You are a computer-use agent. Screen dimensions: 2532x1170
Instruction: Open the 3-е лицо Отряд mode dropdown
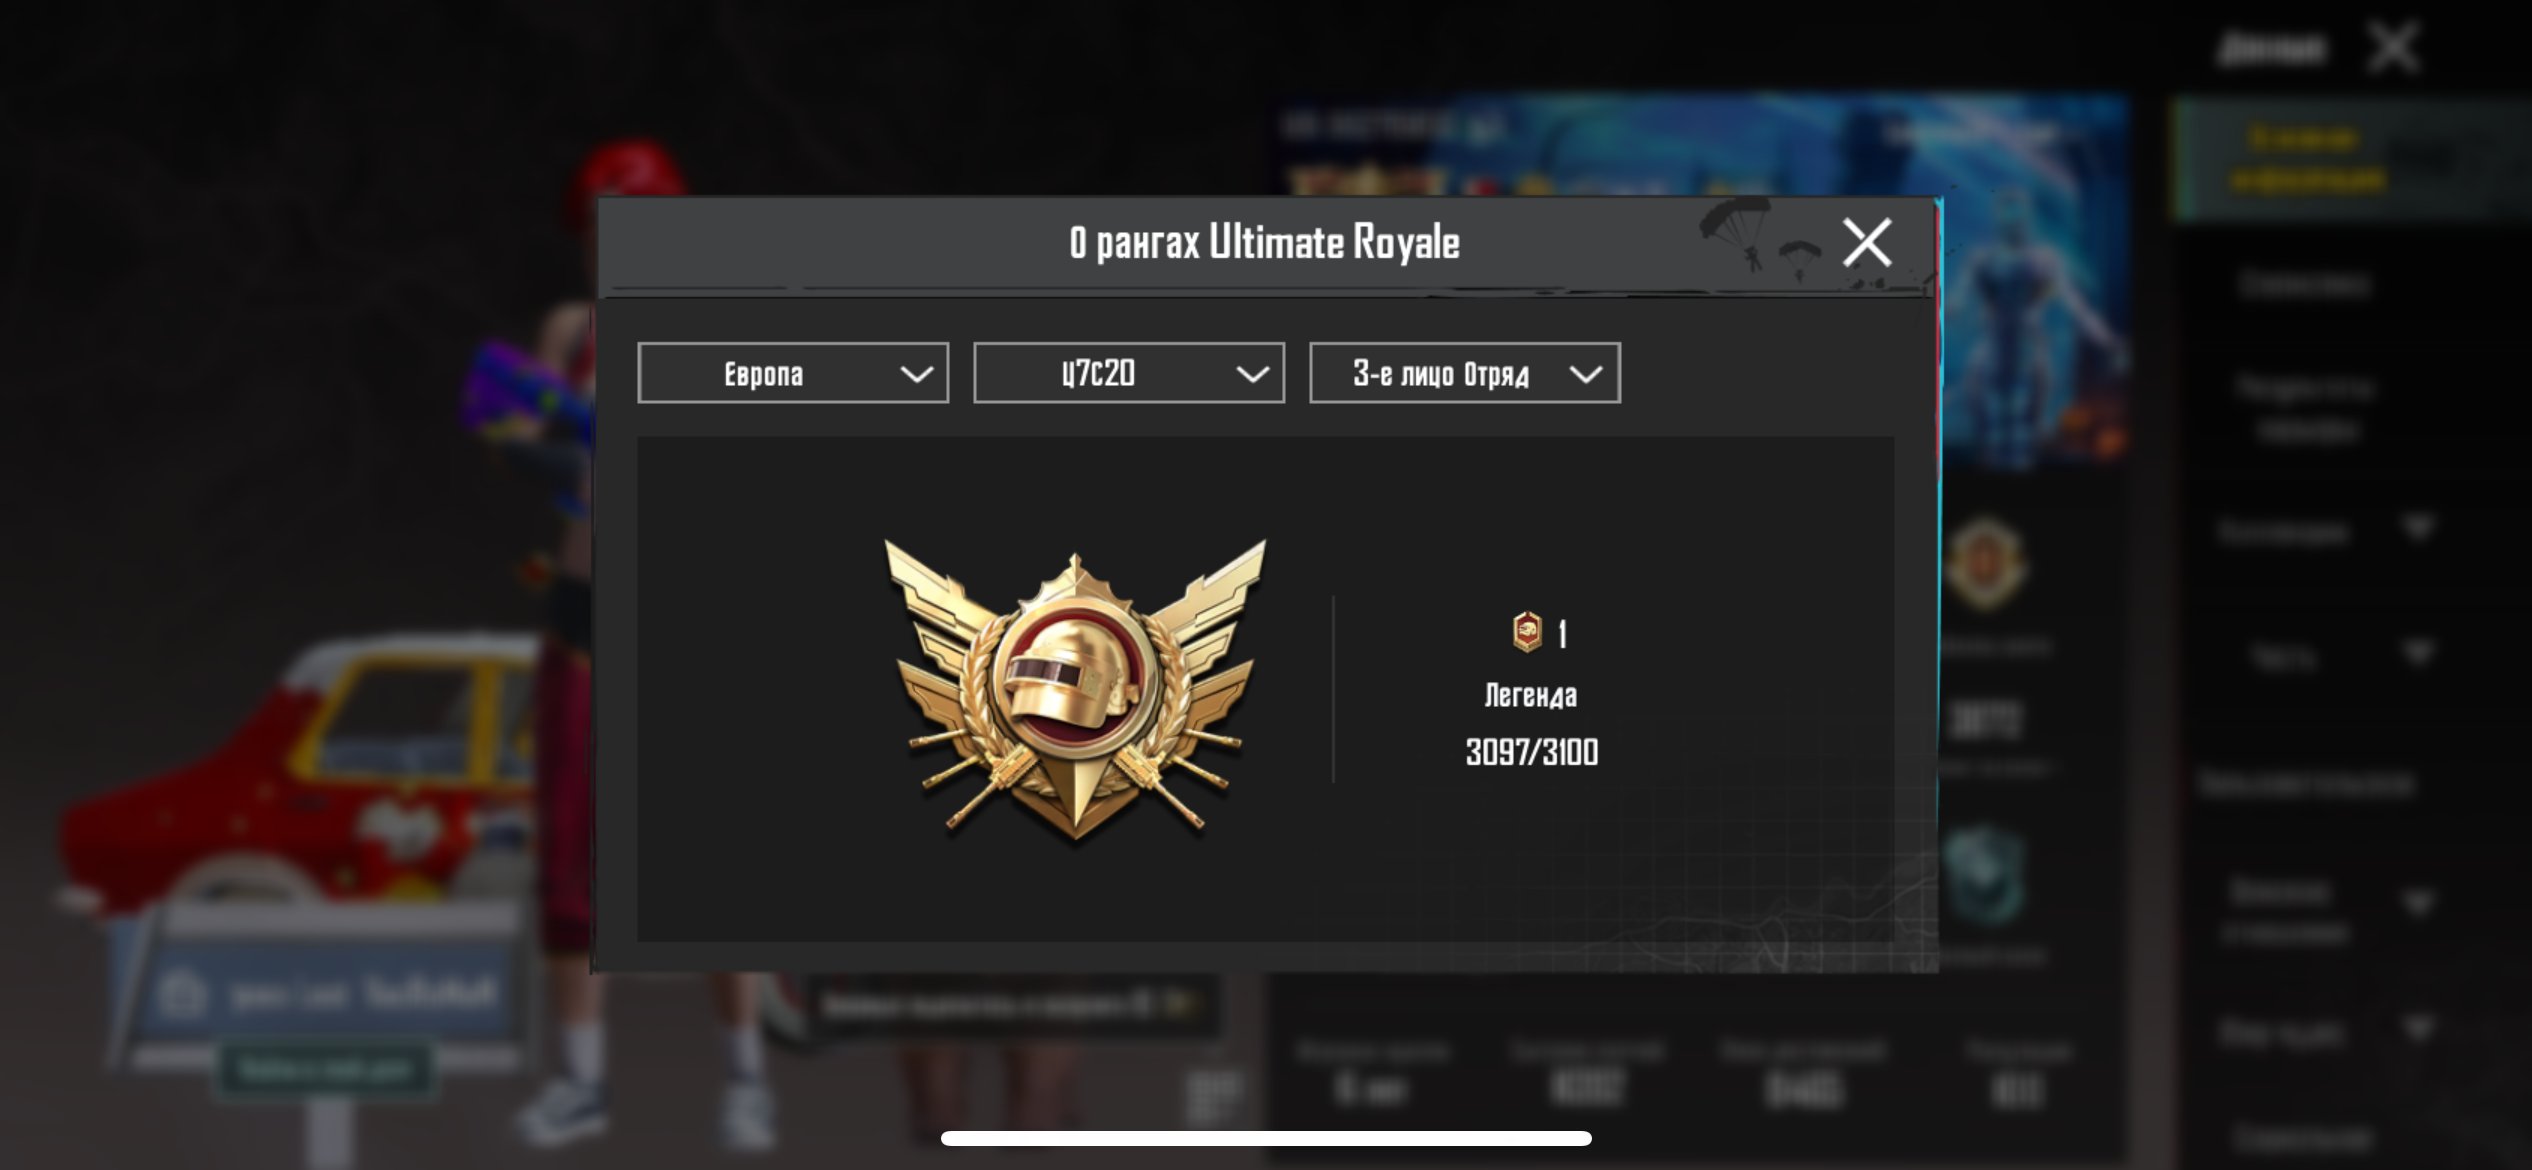pyautogui.click(x=1465, y=373)
